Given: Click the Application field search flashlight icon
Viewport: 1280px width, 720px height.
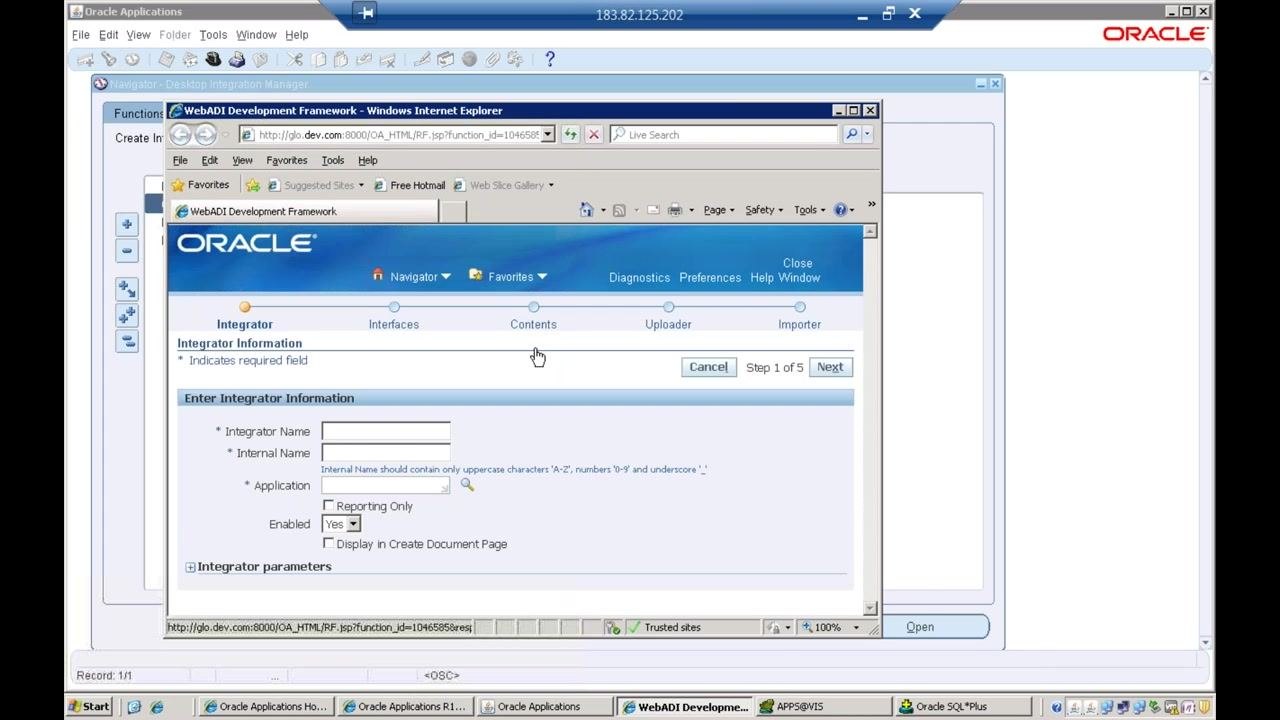Looking at the screenshot, I should pyautogui.click(x=467, y=485).
